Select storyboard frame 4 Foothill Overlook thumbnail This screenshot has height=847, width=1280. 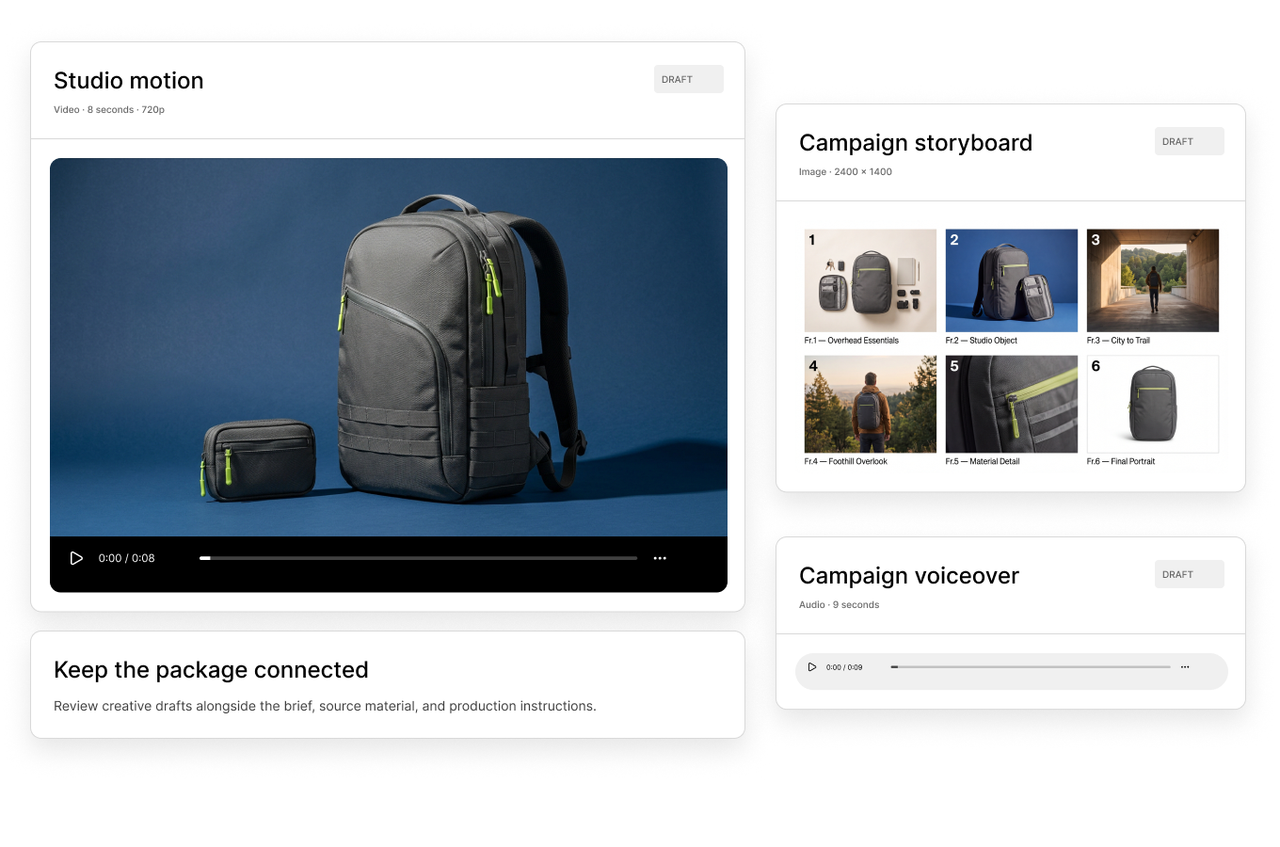tap(870, 404)
